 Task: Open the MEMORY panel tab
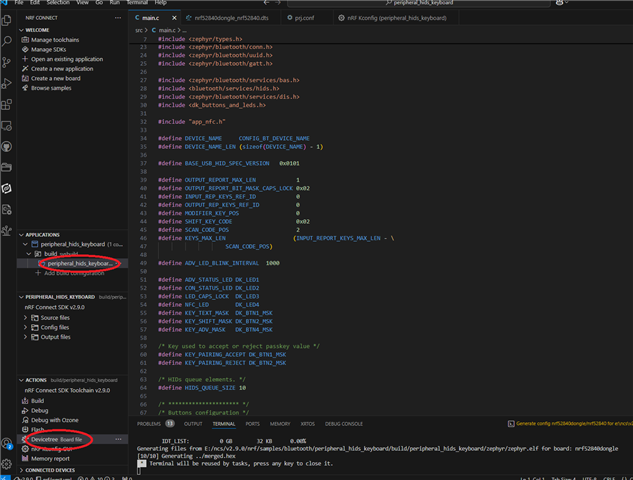280,424
